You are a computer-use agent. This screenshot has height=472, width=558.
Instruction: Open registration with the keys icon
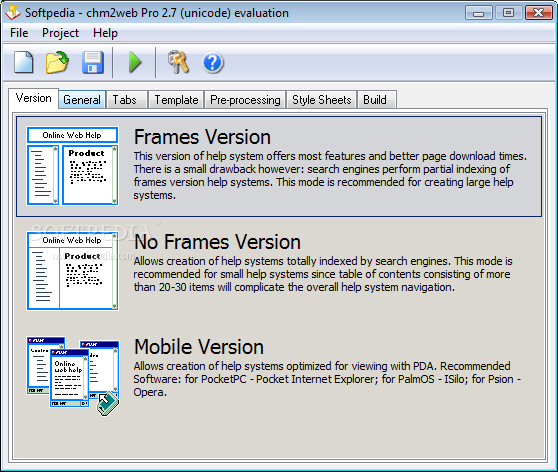coord(178,62)
